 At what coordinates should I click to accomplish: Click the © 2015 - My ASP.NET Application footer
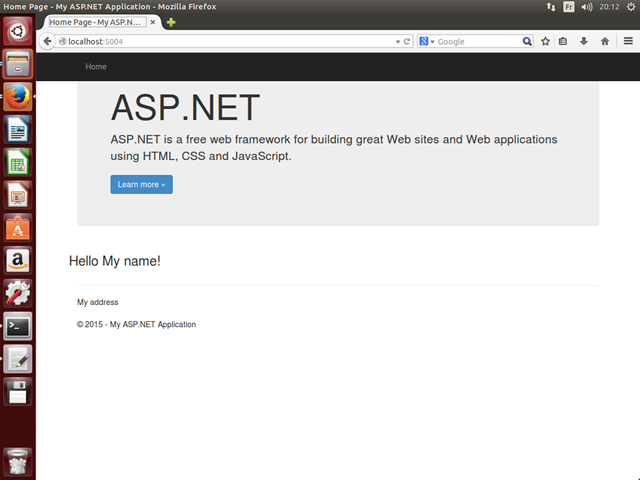click(136, 324)
